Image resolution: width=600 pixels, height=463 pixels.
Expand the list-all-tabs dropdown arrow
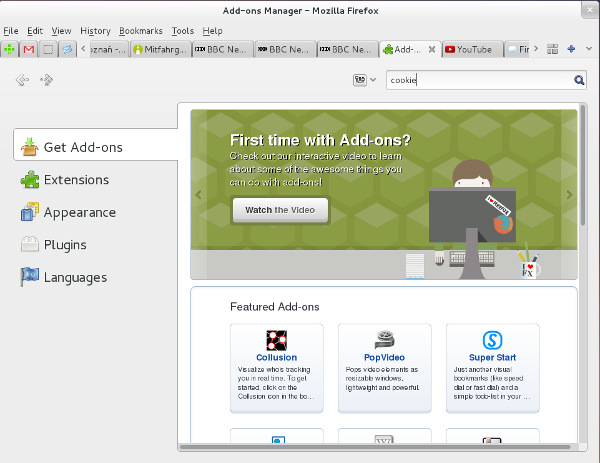click(x=589, y=49)
